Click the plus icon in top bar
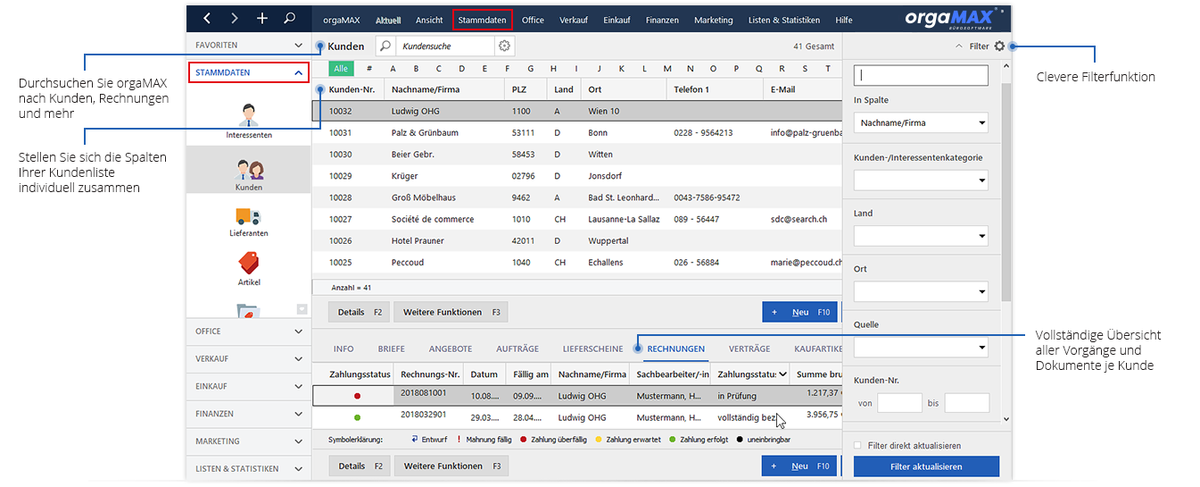 262,18
